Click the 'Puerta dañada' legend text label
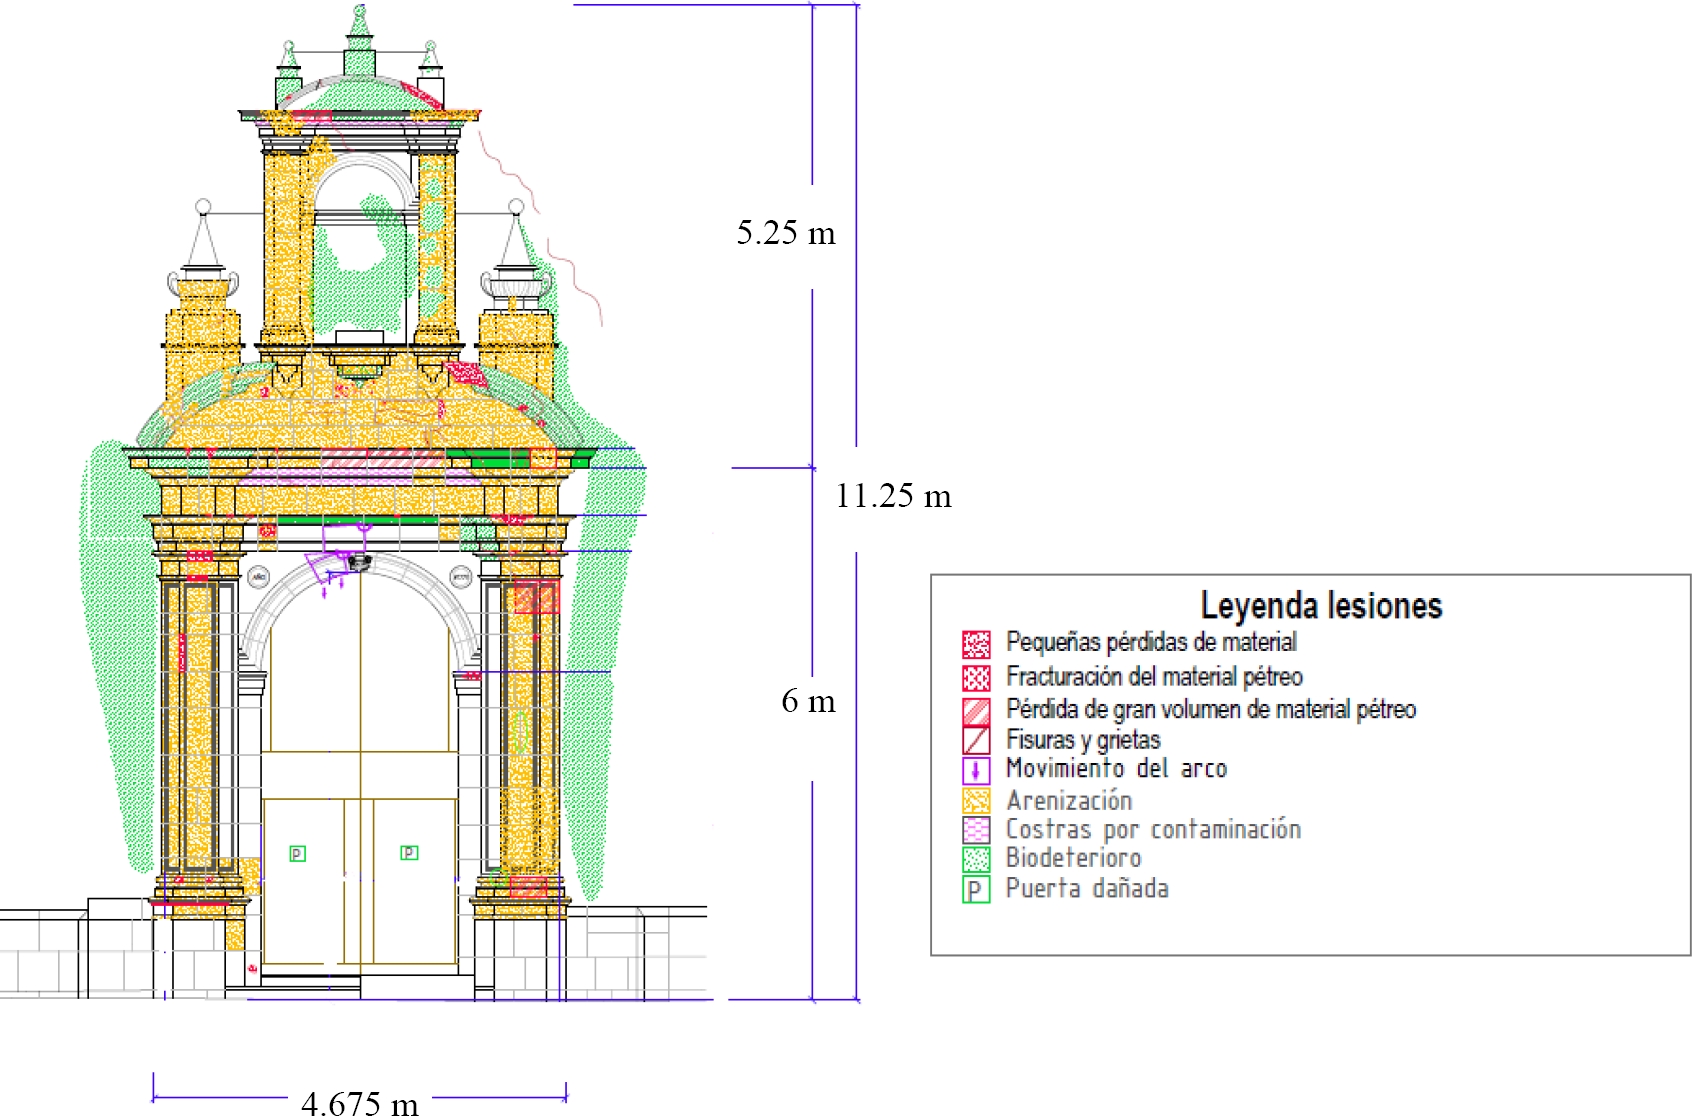The width and height of the screenshot is (1692, 1116). [x=1087, y=889]
